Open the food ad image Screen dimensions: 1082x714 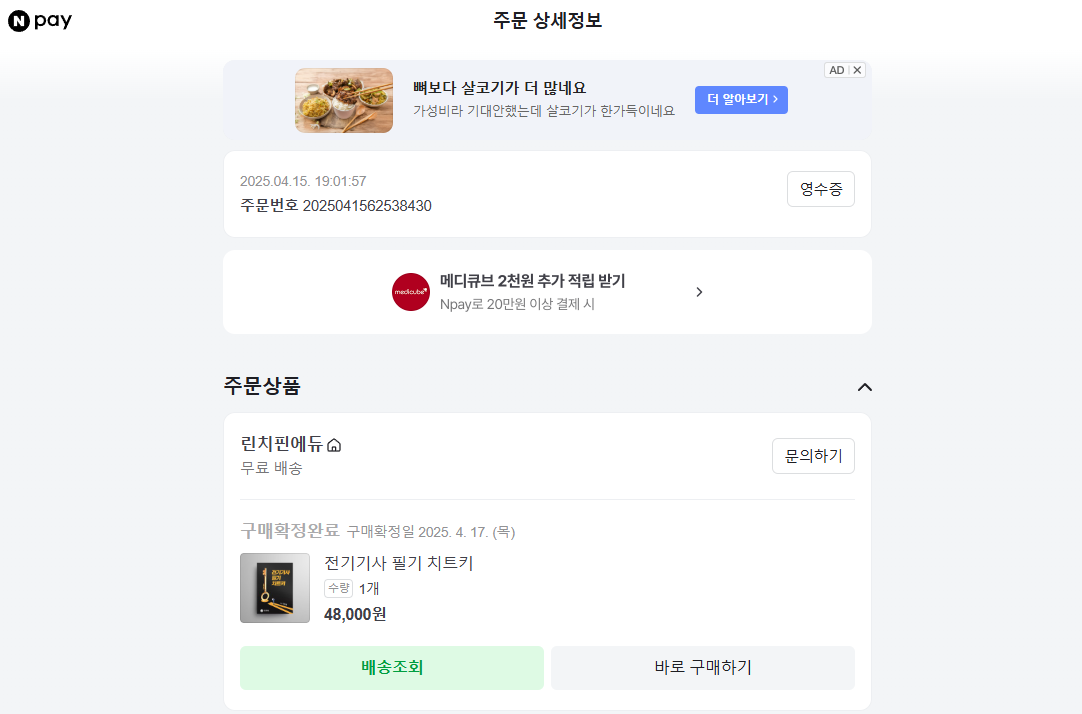click(x=344, y=100)
